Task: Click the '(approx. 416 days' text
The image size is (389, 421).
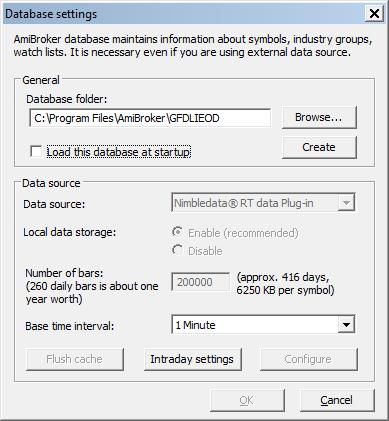Action: 283,277
